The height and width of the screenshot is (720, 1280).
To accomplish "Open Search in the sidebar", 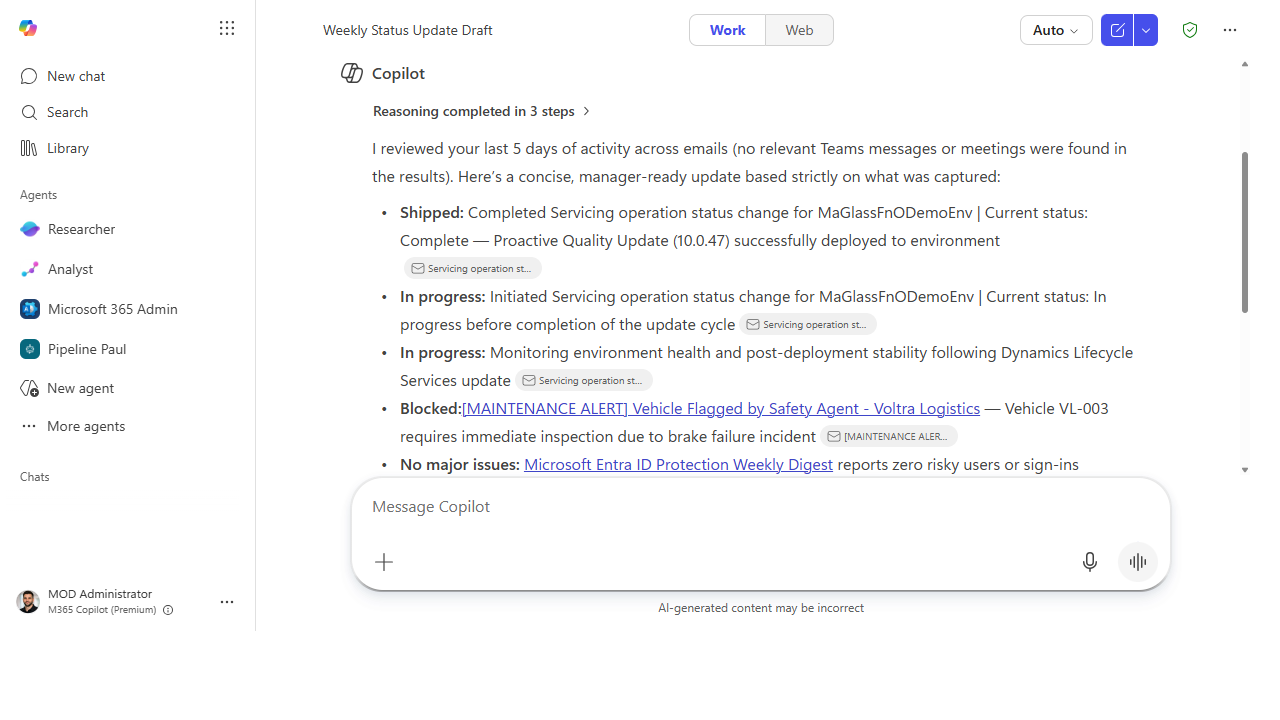I will click(x=67, y=112).
